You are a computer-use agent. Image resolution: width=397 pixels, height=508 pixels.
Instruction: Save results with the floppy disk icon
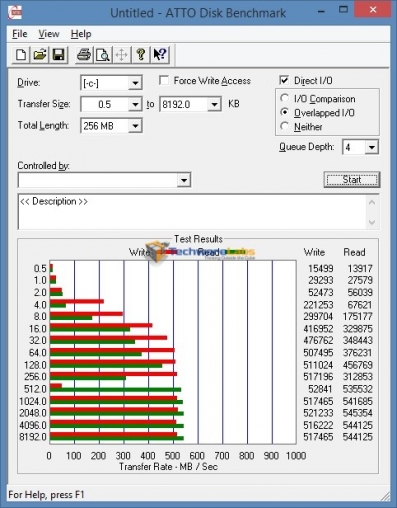point(58,55)
